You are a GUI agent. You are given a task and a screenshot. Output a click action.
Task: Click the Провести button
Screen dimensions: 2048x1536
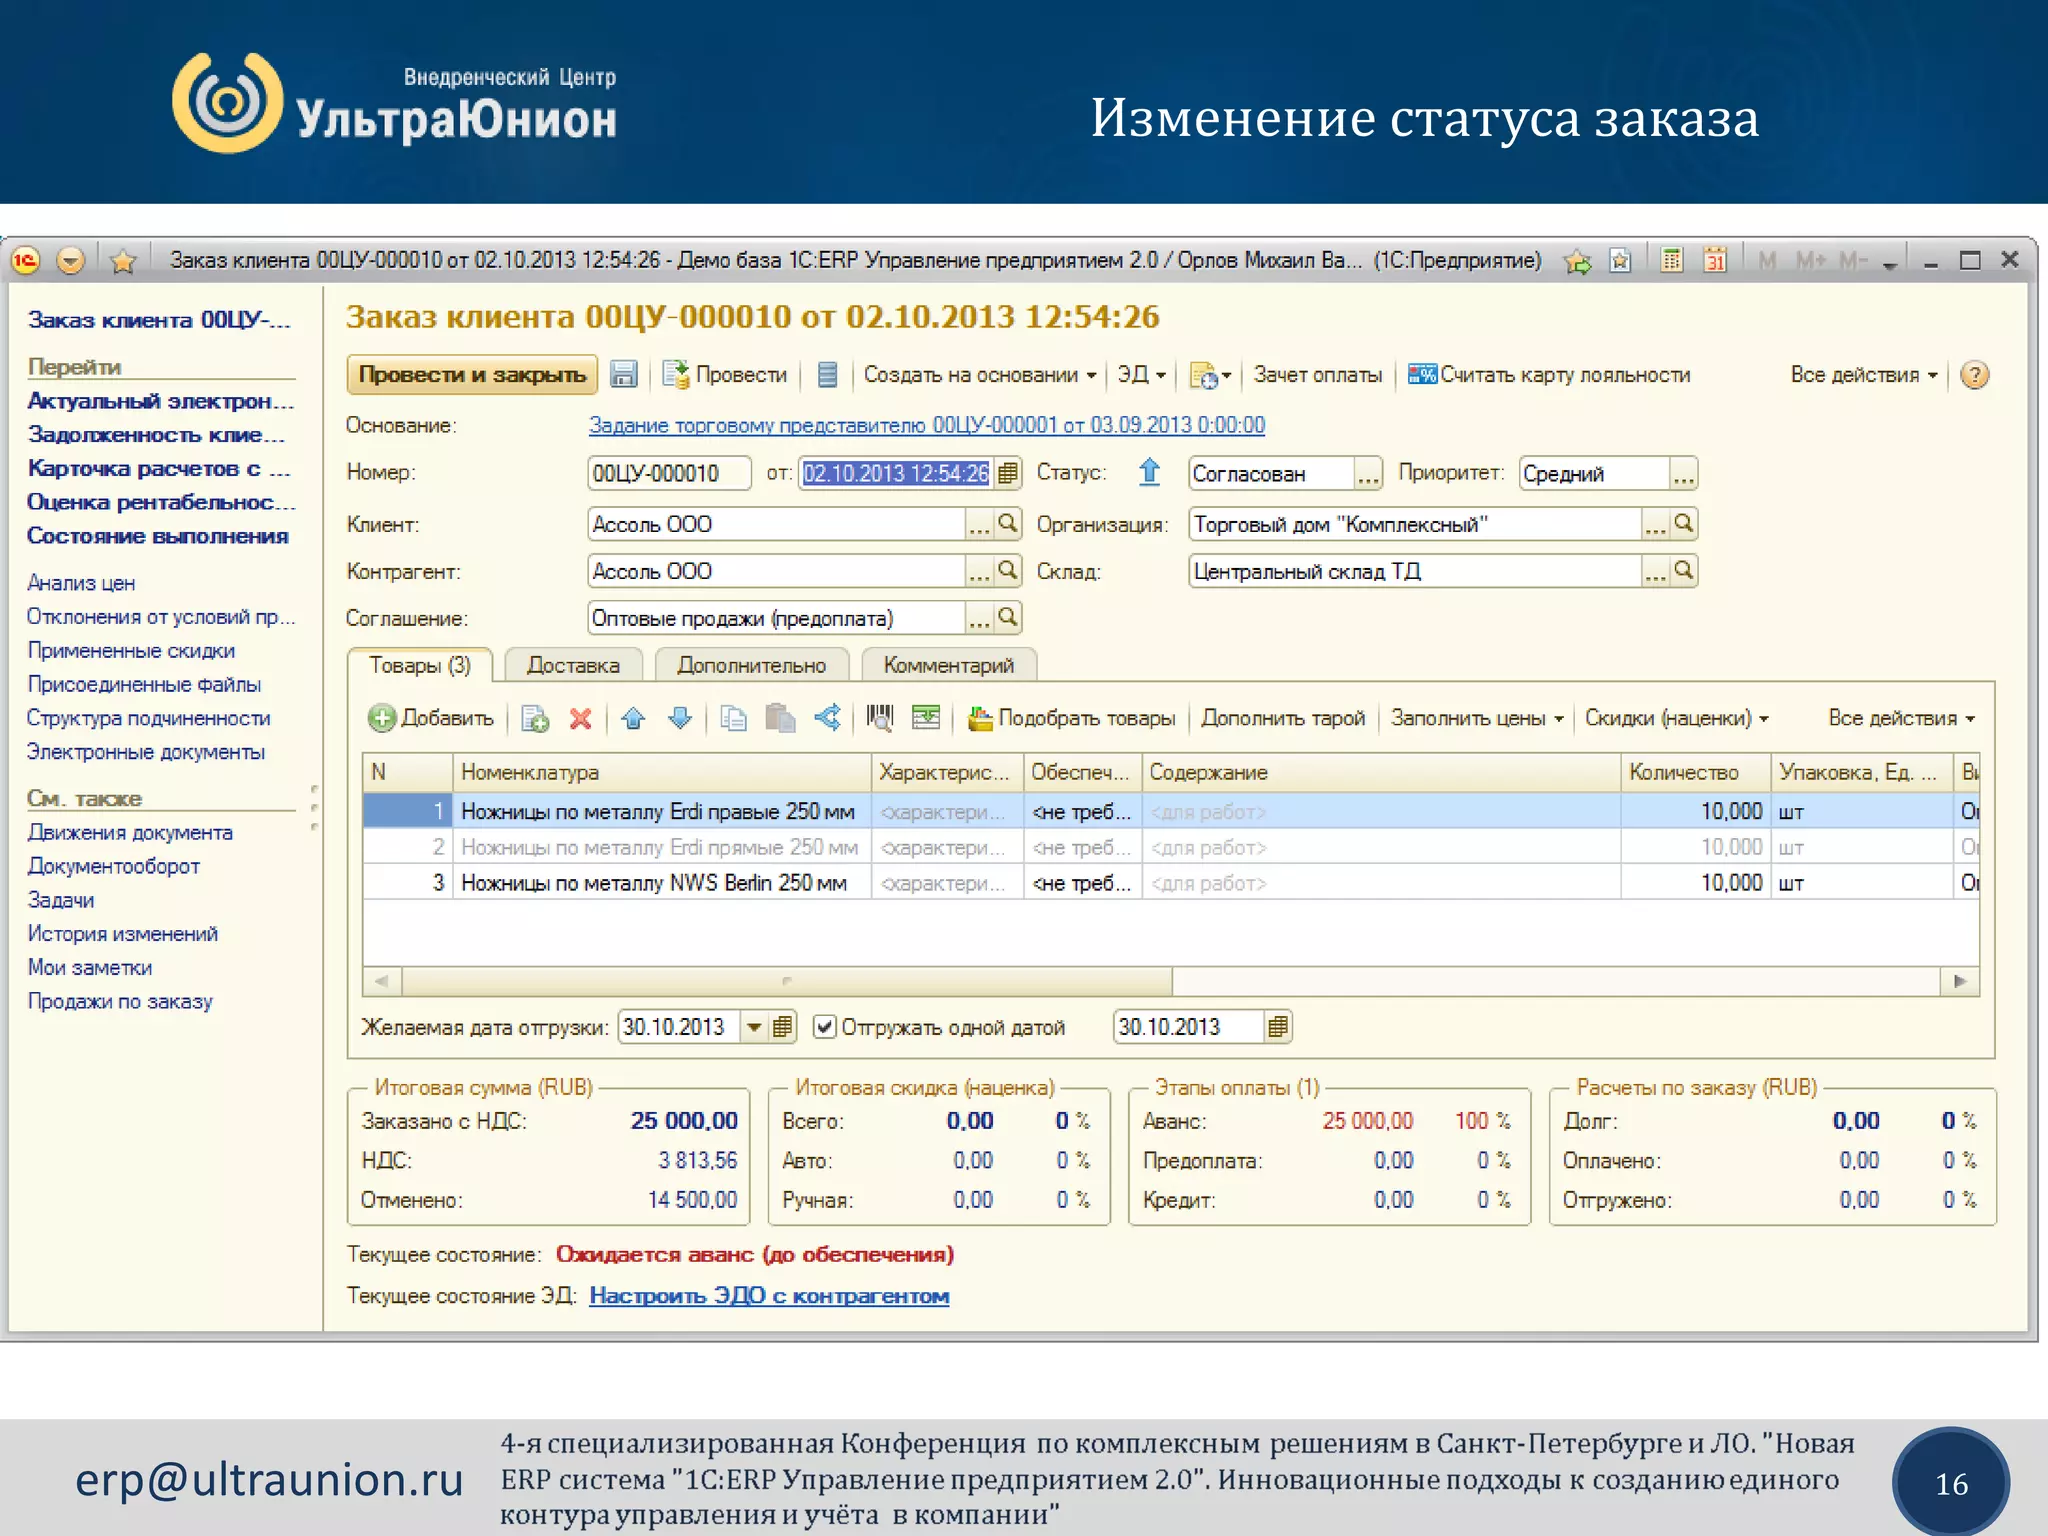click(726, 375)
